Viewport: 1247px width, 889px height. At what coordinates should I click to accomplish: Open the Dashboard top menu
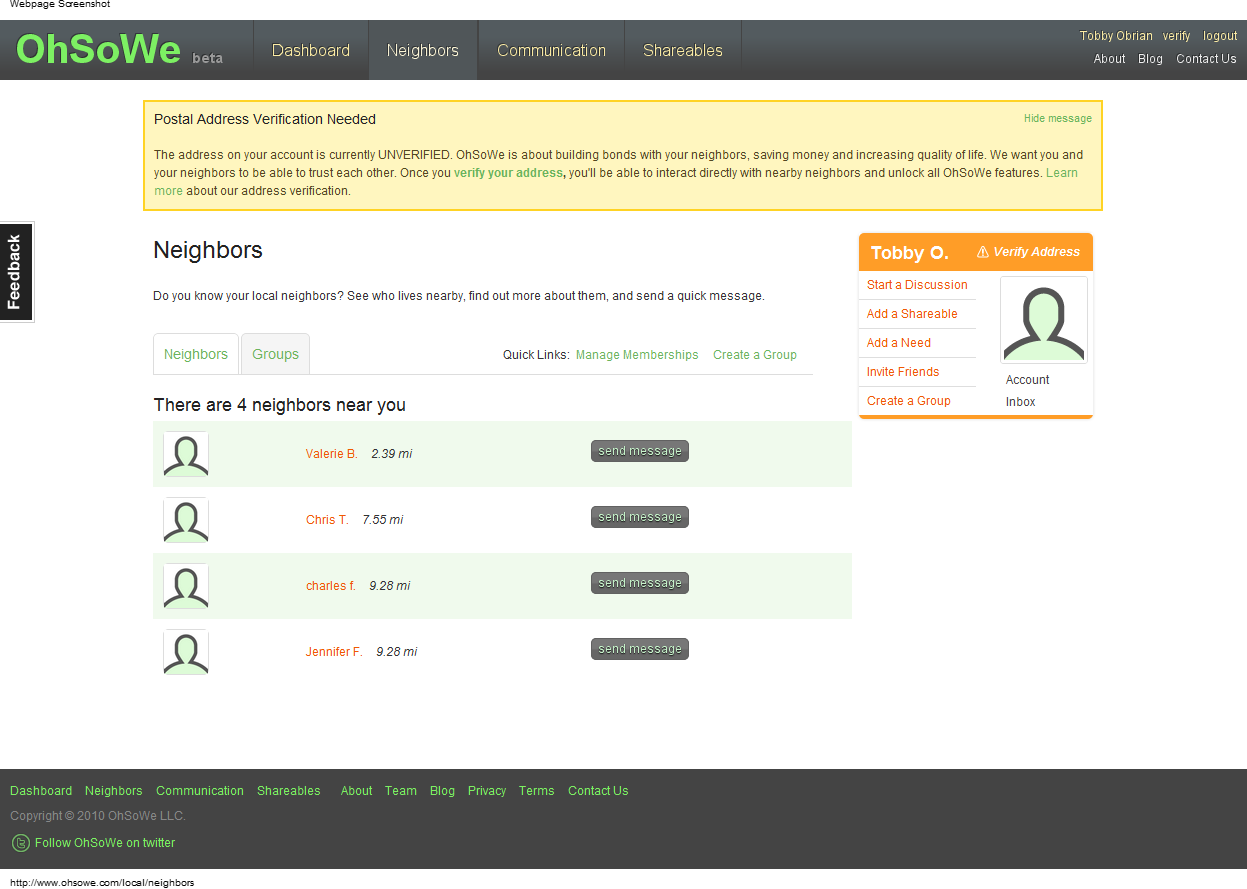(311, 50)
